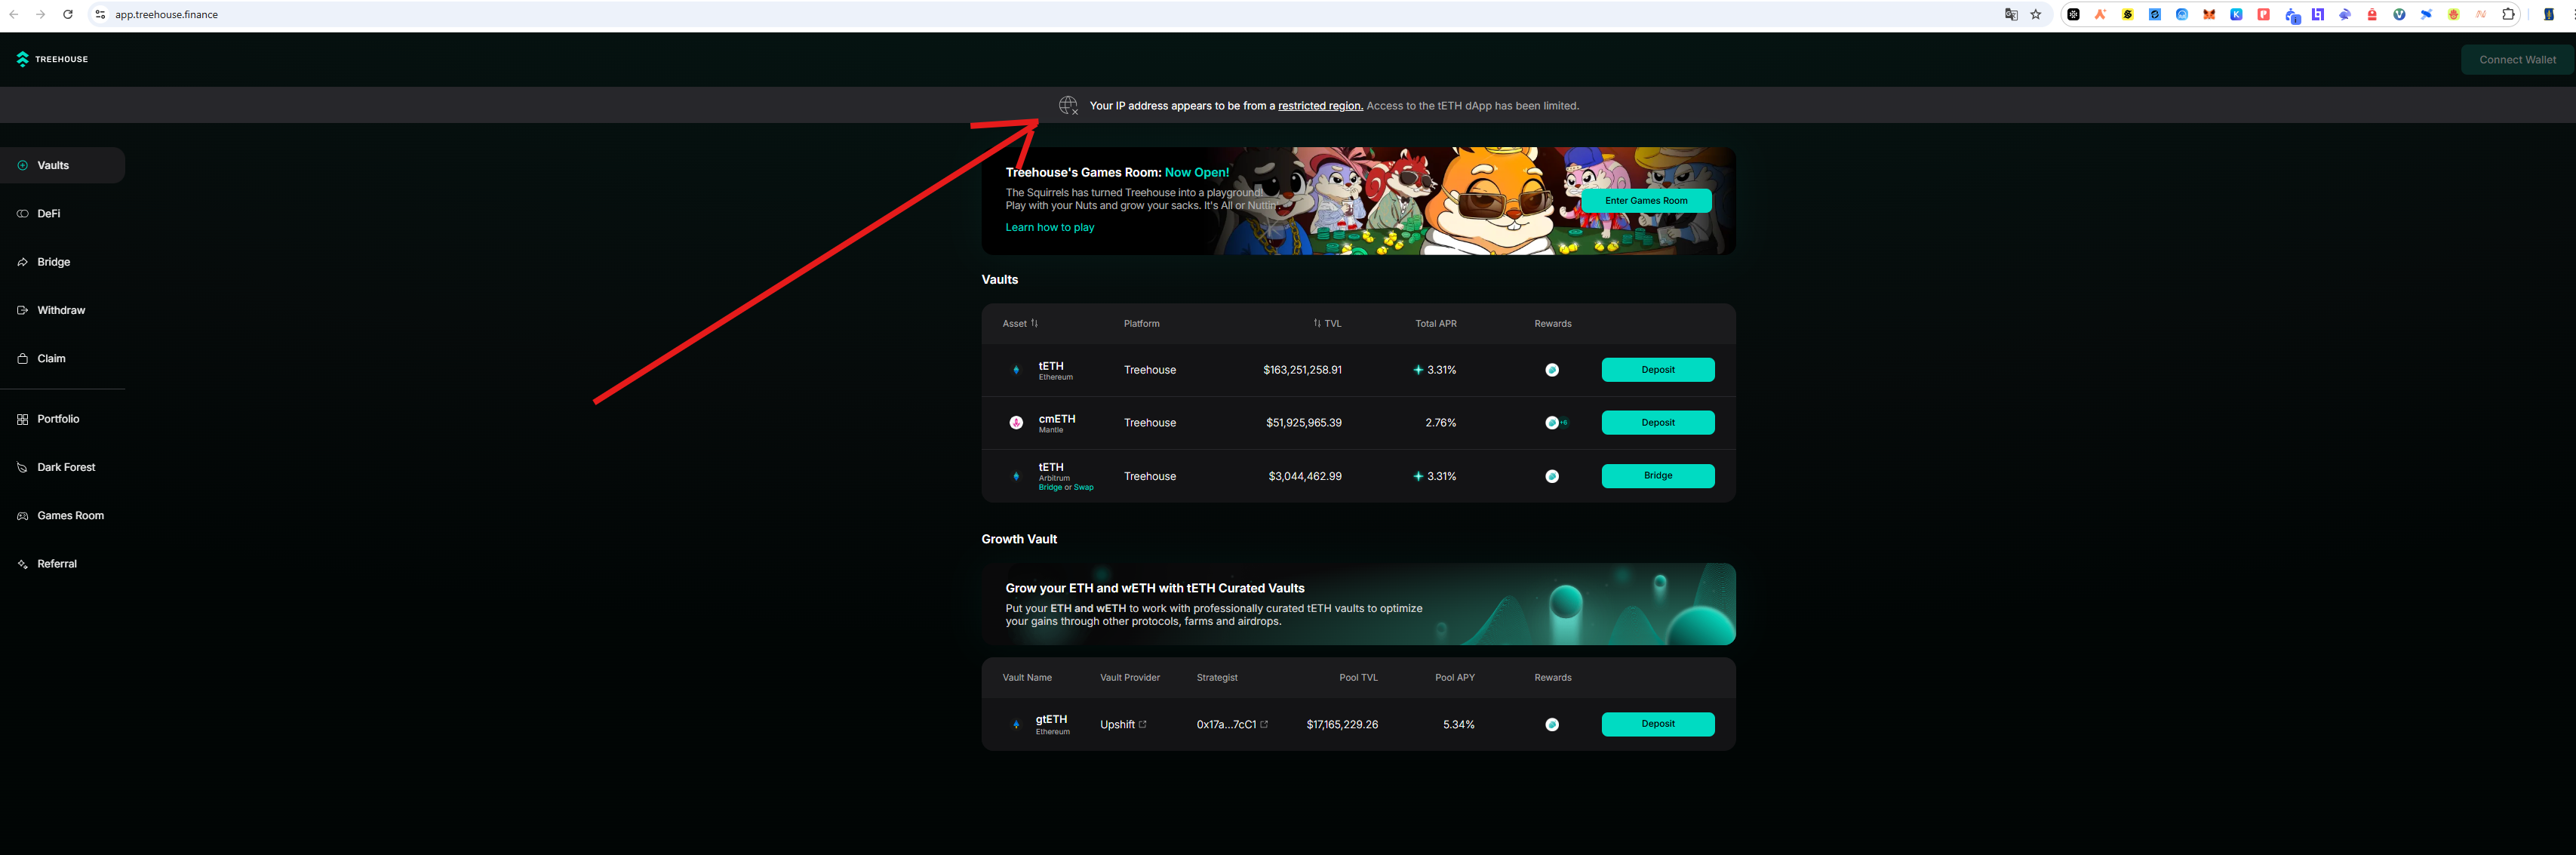The width and height of the screenshot is (2576, 855).
Task: Click the Games Room controller icon
Action: point(22,516)
